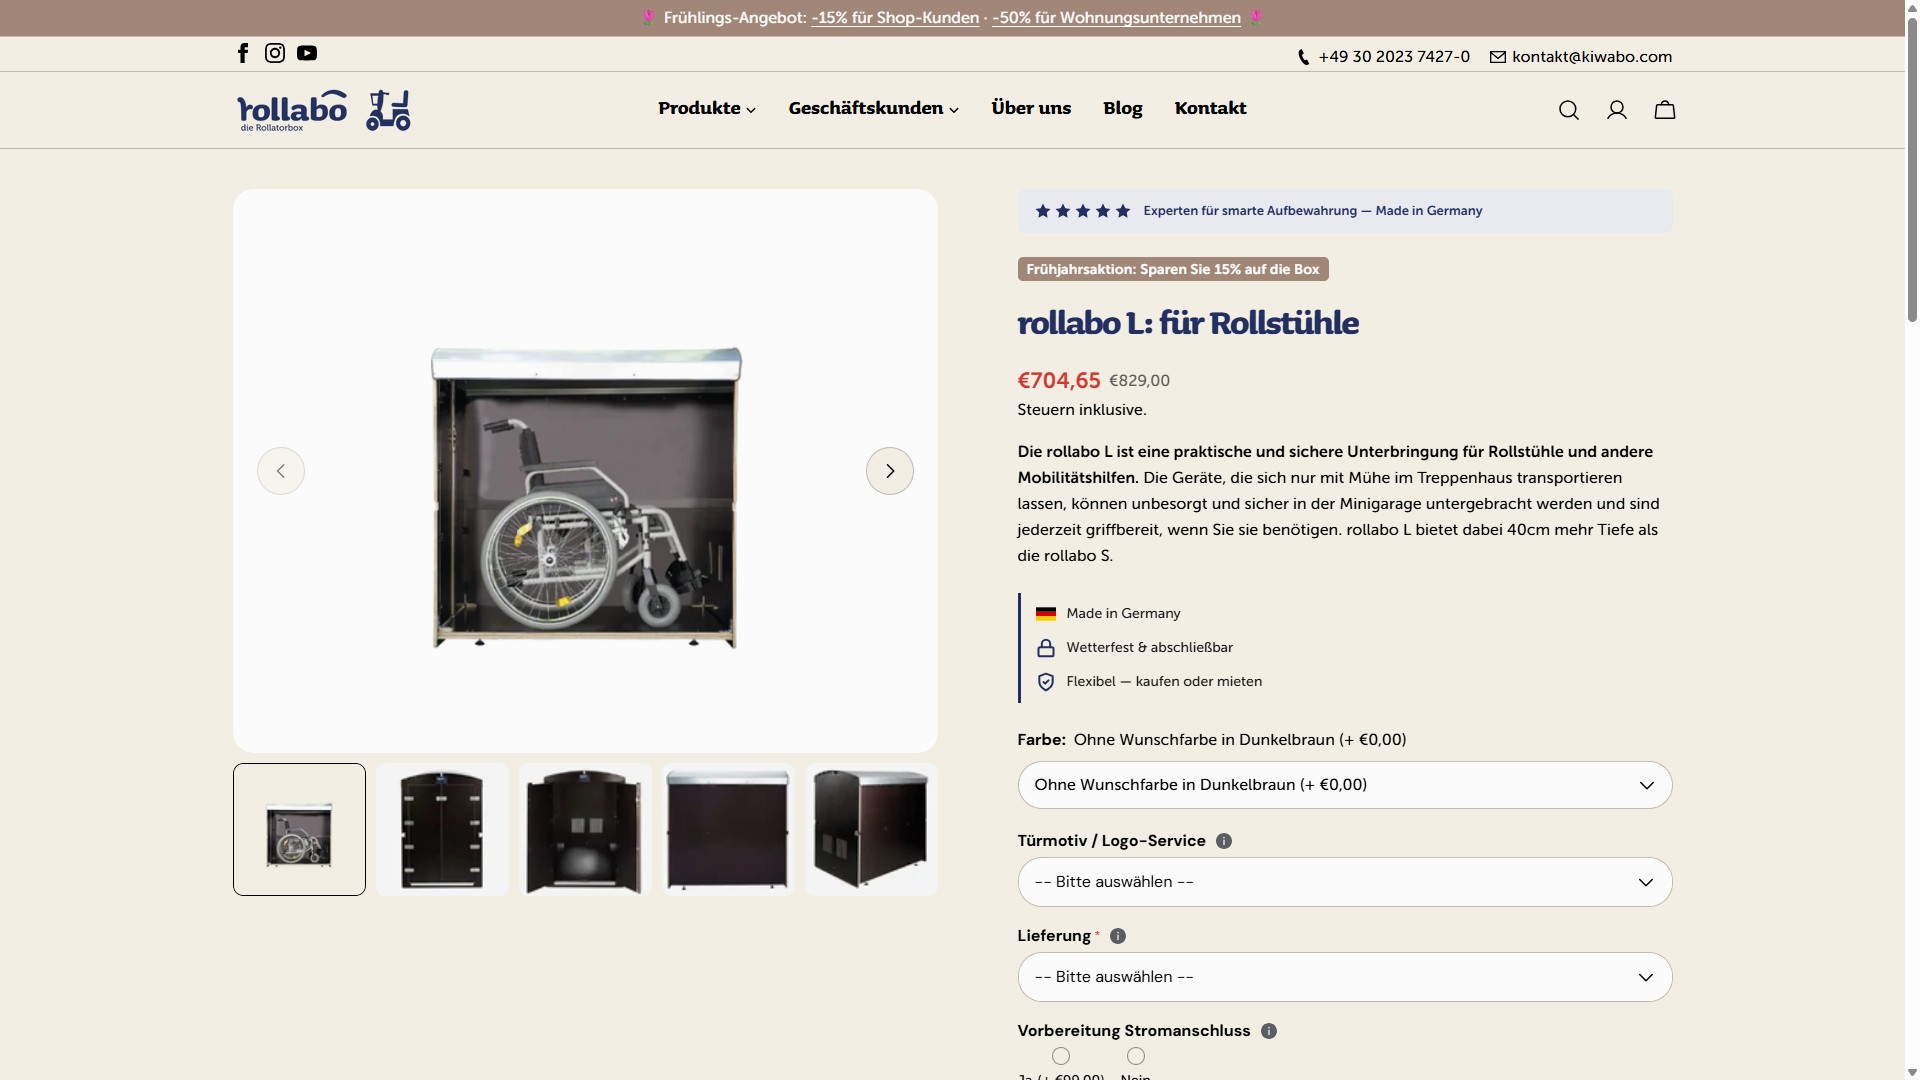Select Nein radio for Stromanschluss

1136,1056
